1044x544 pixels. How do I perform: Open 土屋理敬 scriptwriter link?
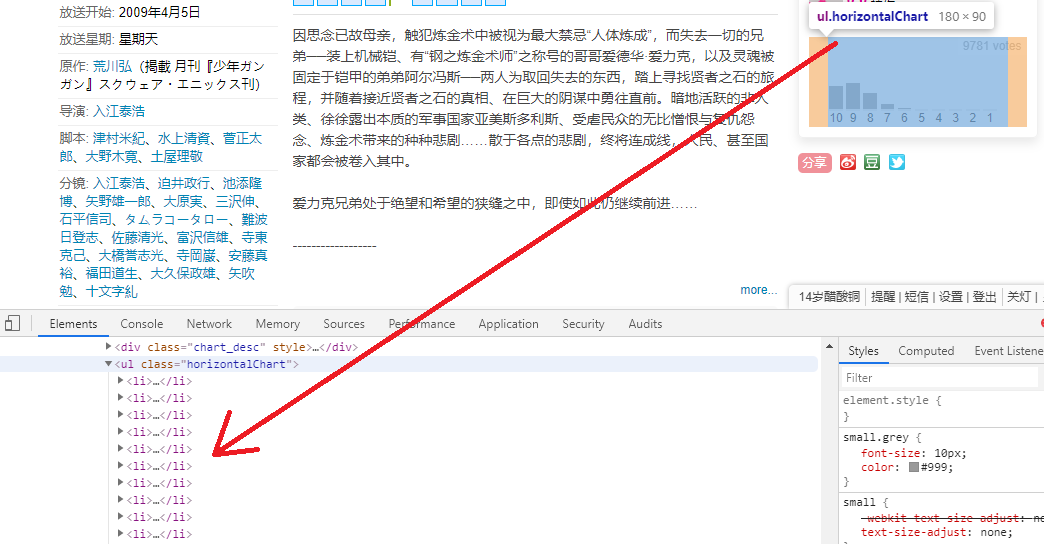pyautogui.click(x=177, y=156)
